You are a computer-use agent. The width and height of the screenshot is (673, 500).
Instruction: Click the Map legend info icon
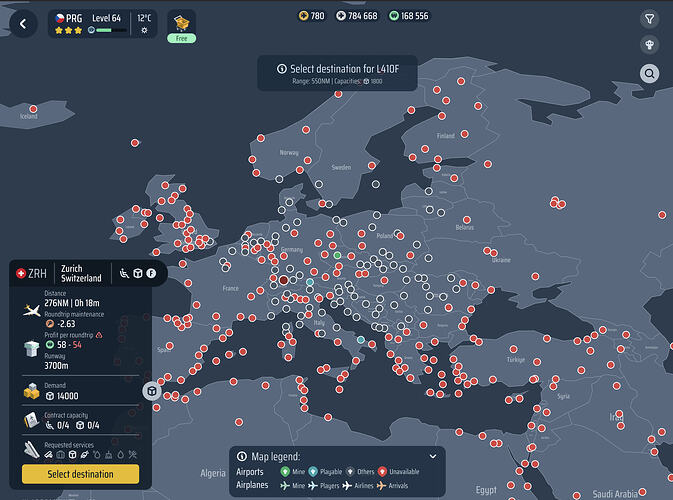[242, 456]
